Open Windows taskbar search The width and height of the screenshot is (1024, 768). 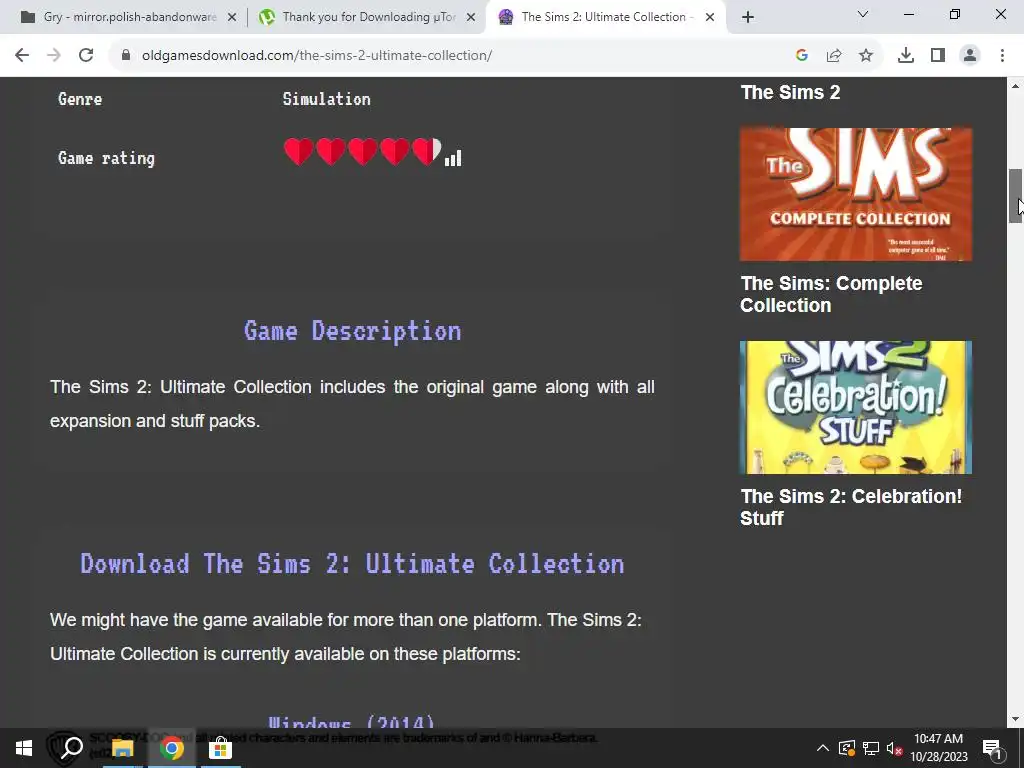pyautogui.click(x=72, y=748)
